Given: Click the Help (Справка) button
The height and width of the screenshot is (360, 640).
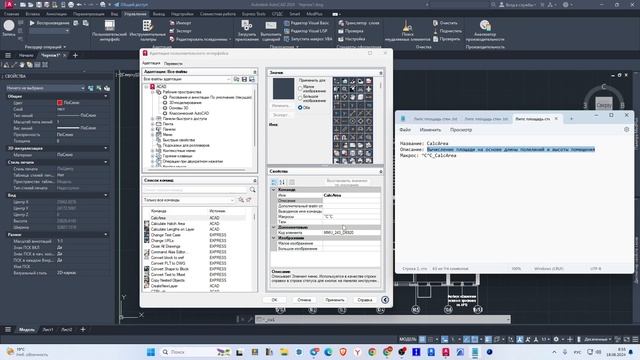Looking at the screenshot, I should 364,300.
